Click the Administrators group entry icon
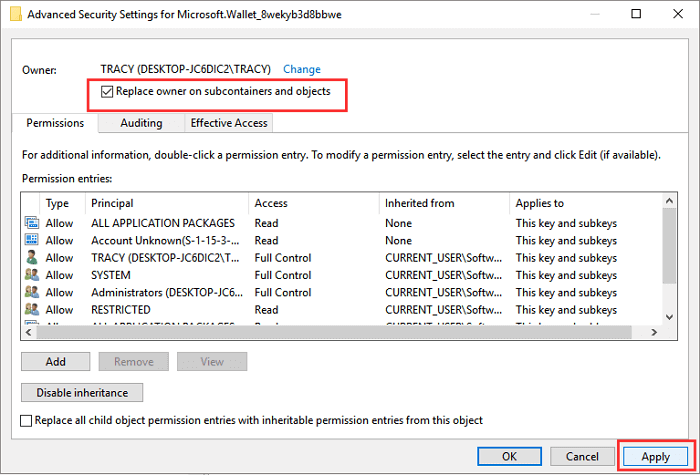Screen dimensions: 700x475 click(x=30, y=293)
